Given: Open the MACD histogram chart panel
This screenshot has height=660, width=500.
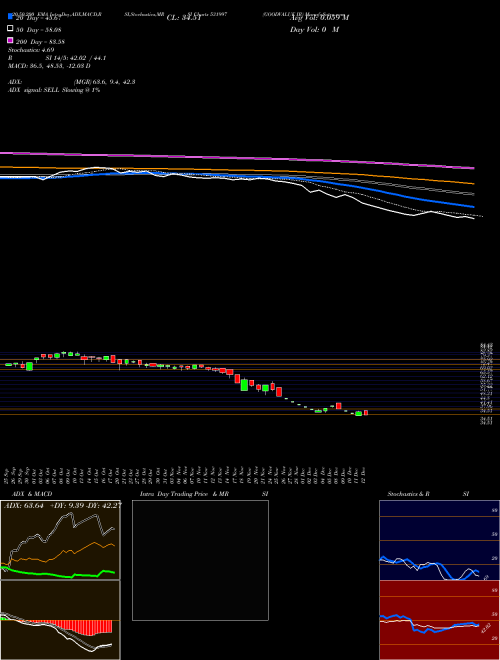Looking at the screenshot, I should pos(60,620).
